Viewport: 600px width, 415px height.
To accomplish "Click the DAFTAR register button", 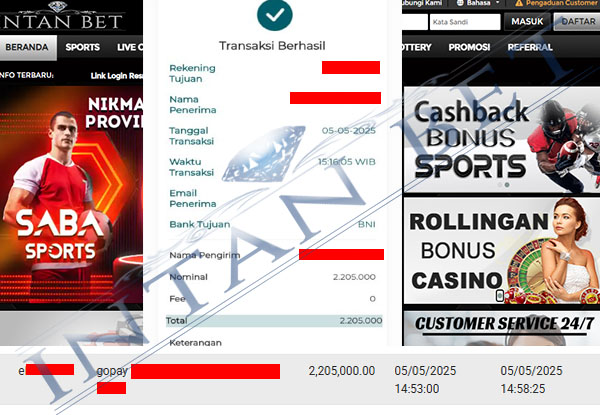I will pyautogui.click(x=577, y=21).
